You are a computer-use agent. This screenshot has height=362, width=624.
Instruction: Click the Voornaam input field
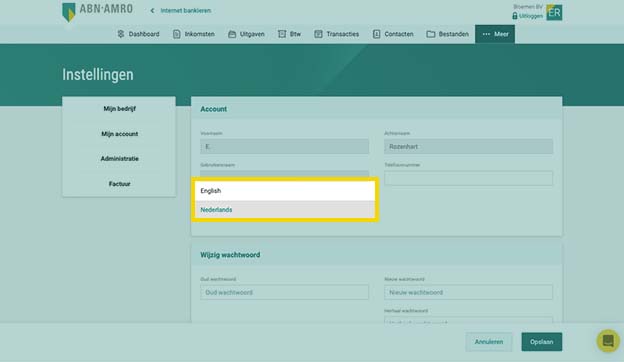click(285, 146)
